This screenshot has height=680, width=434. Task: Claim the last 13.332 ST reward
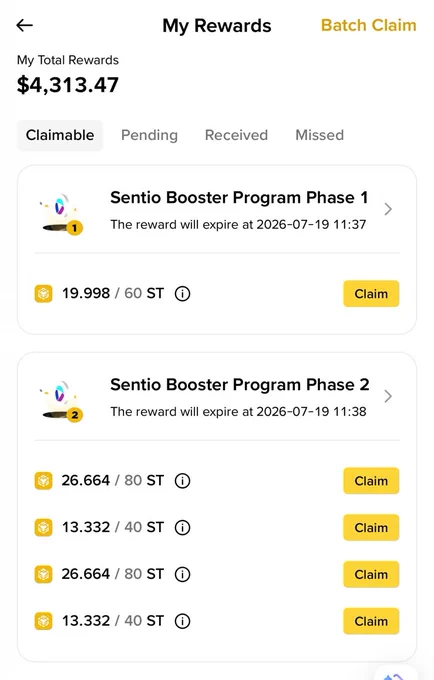[x=371, y=621]
